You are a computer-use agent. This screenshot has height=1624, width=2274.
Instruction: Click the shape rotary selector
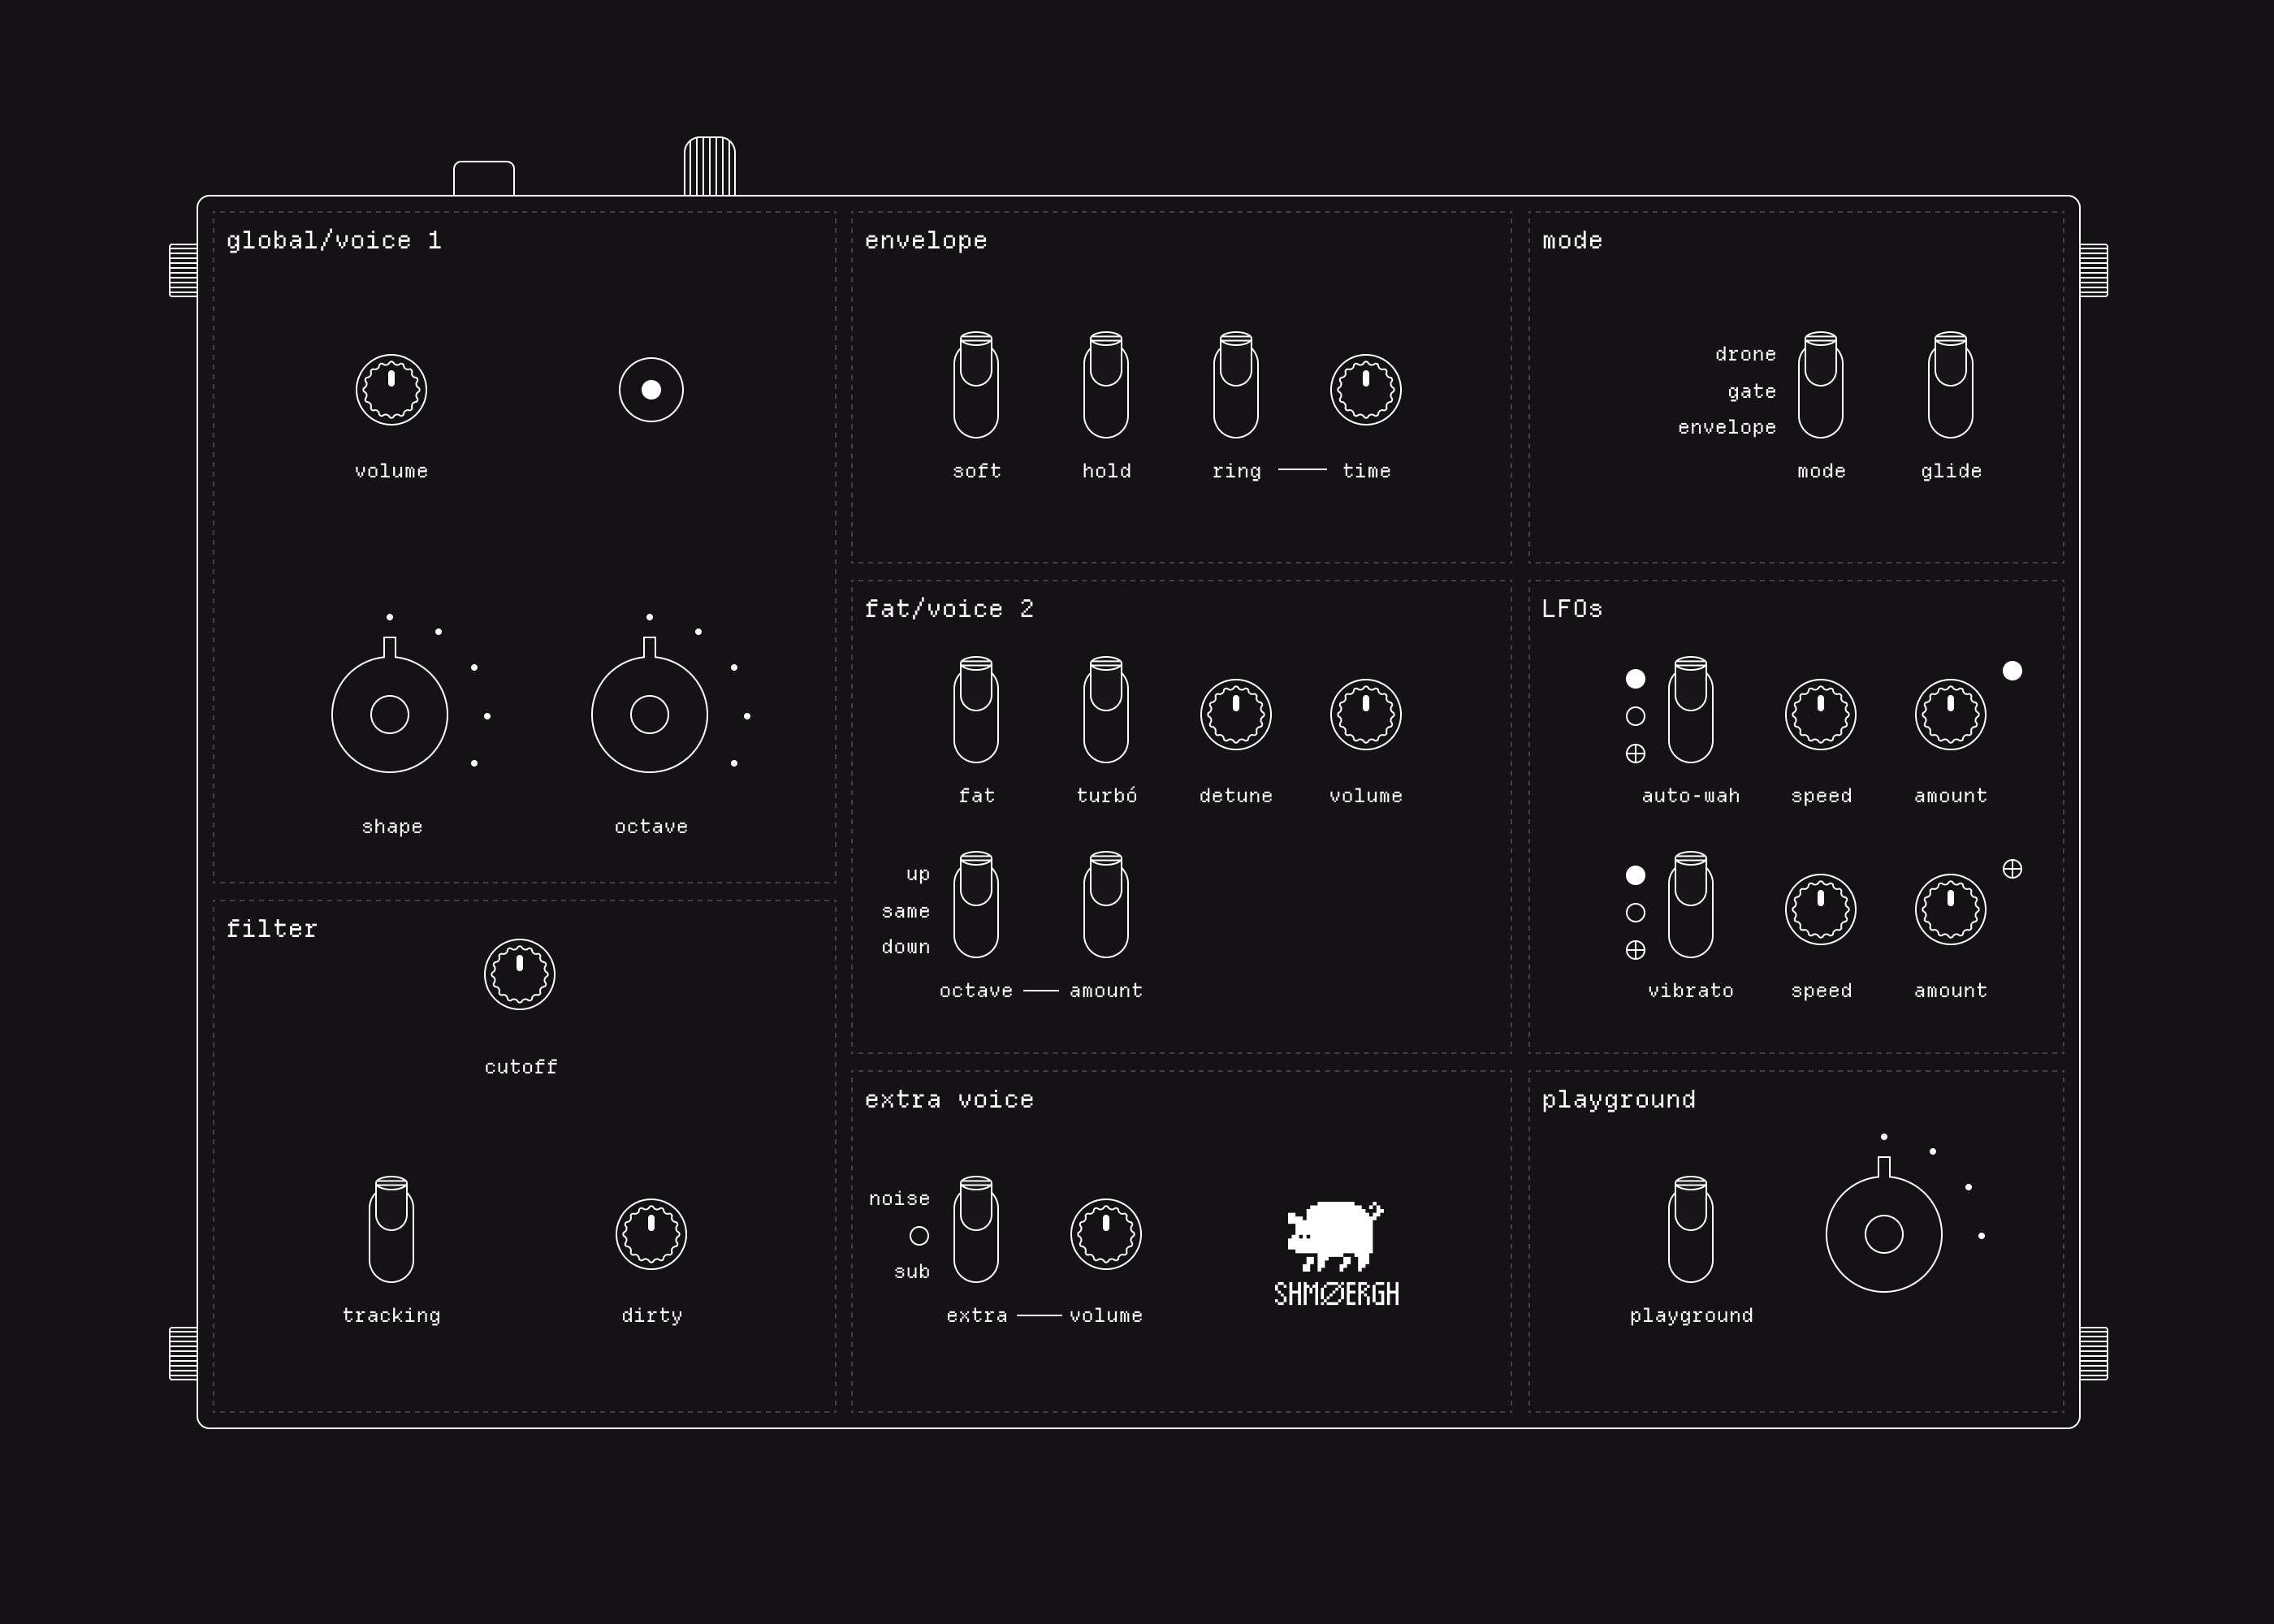point(389,714)
